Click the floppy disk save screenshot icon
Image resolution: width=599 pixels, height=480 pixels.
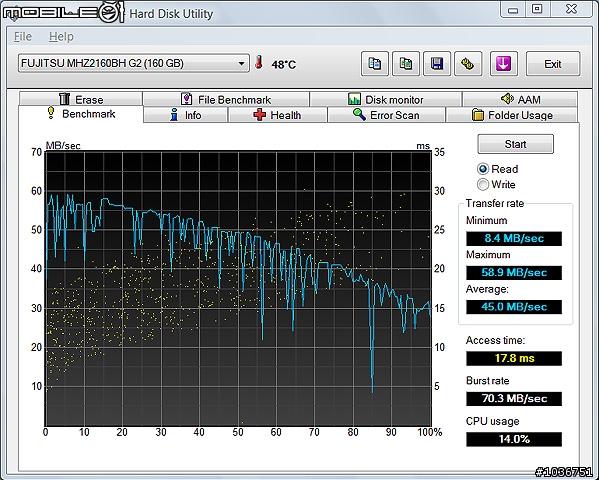point(437,64)
